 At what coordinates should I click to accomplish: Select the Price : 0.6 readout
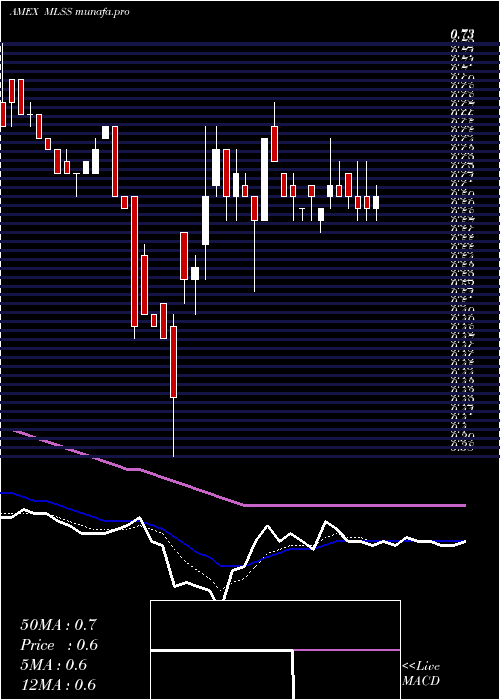coord(59,645)
